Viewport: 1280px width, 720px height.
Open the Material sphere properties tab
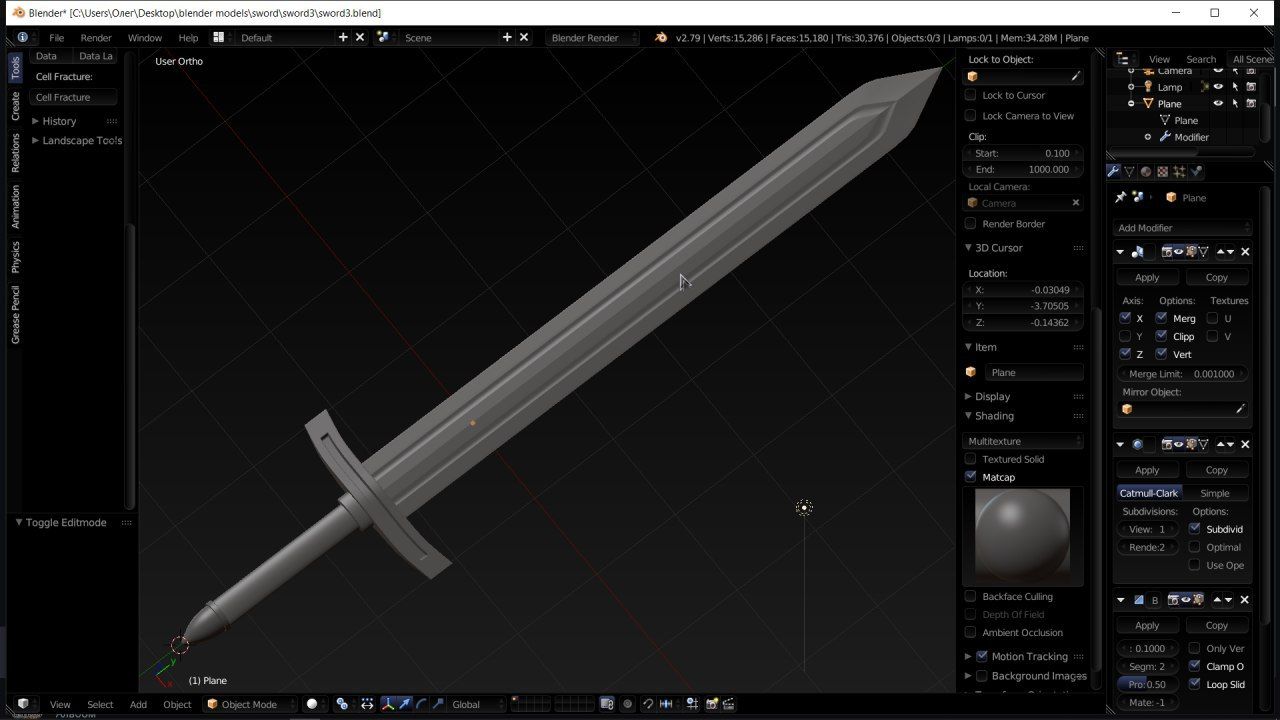1146,171
